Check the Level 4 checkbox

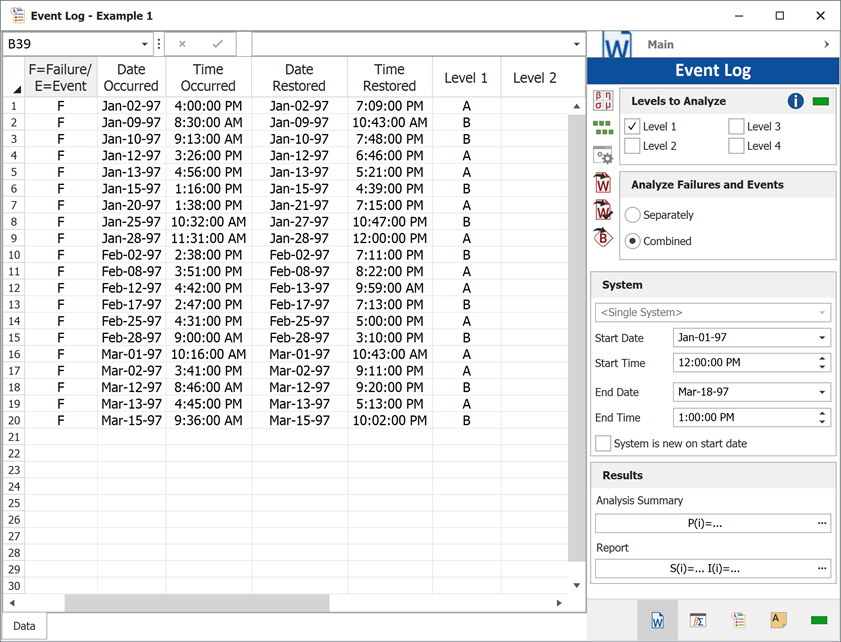[736, 146]
